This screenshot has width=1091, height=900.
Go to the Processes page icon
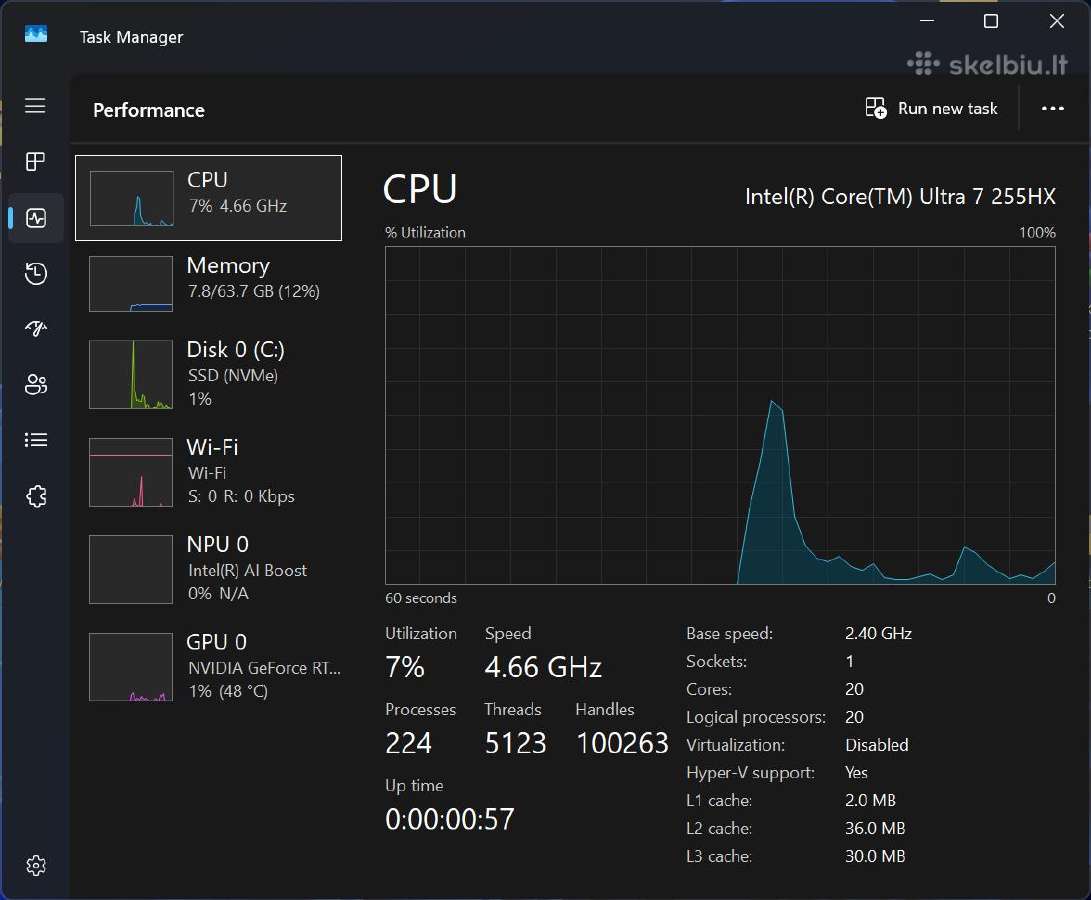(x=35, y=161)
